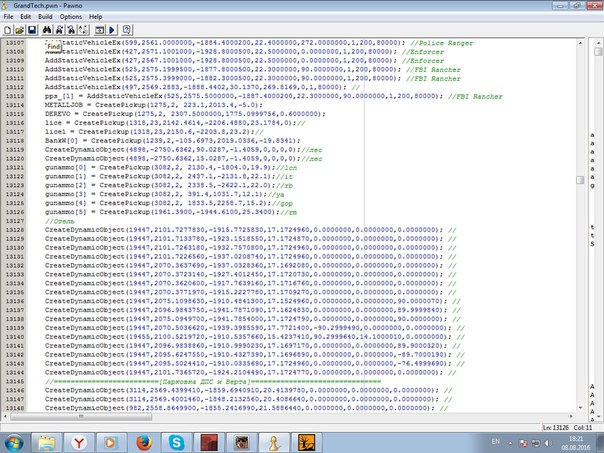Open Find with the binoculars icon
Screen dimensions: 604x453
tap(47, 30)
